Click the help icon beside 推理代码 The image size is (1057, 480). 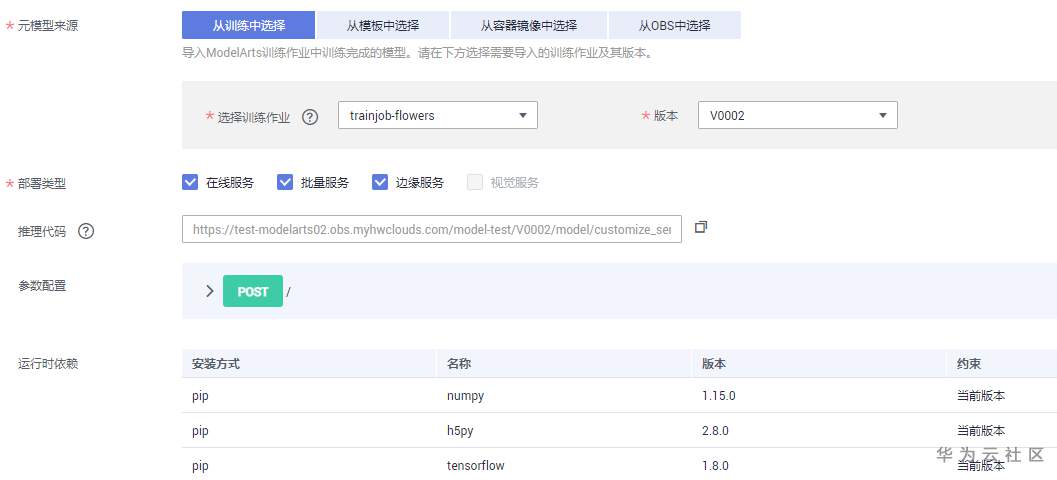(86, 231)
